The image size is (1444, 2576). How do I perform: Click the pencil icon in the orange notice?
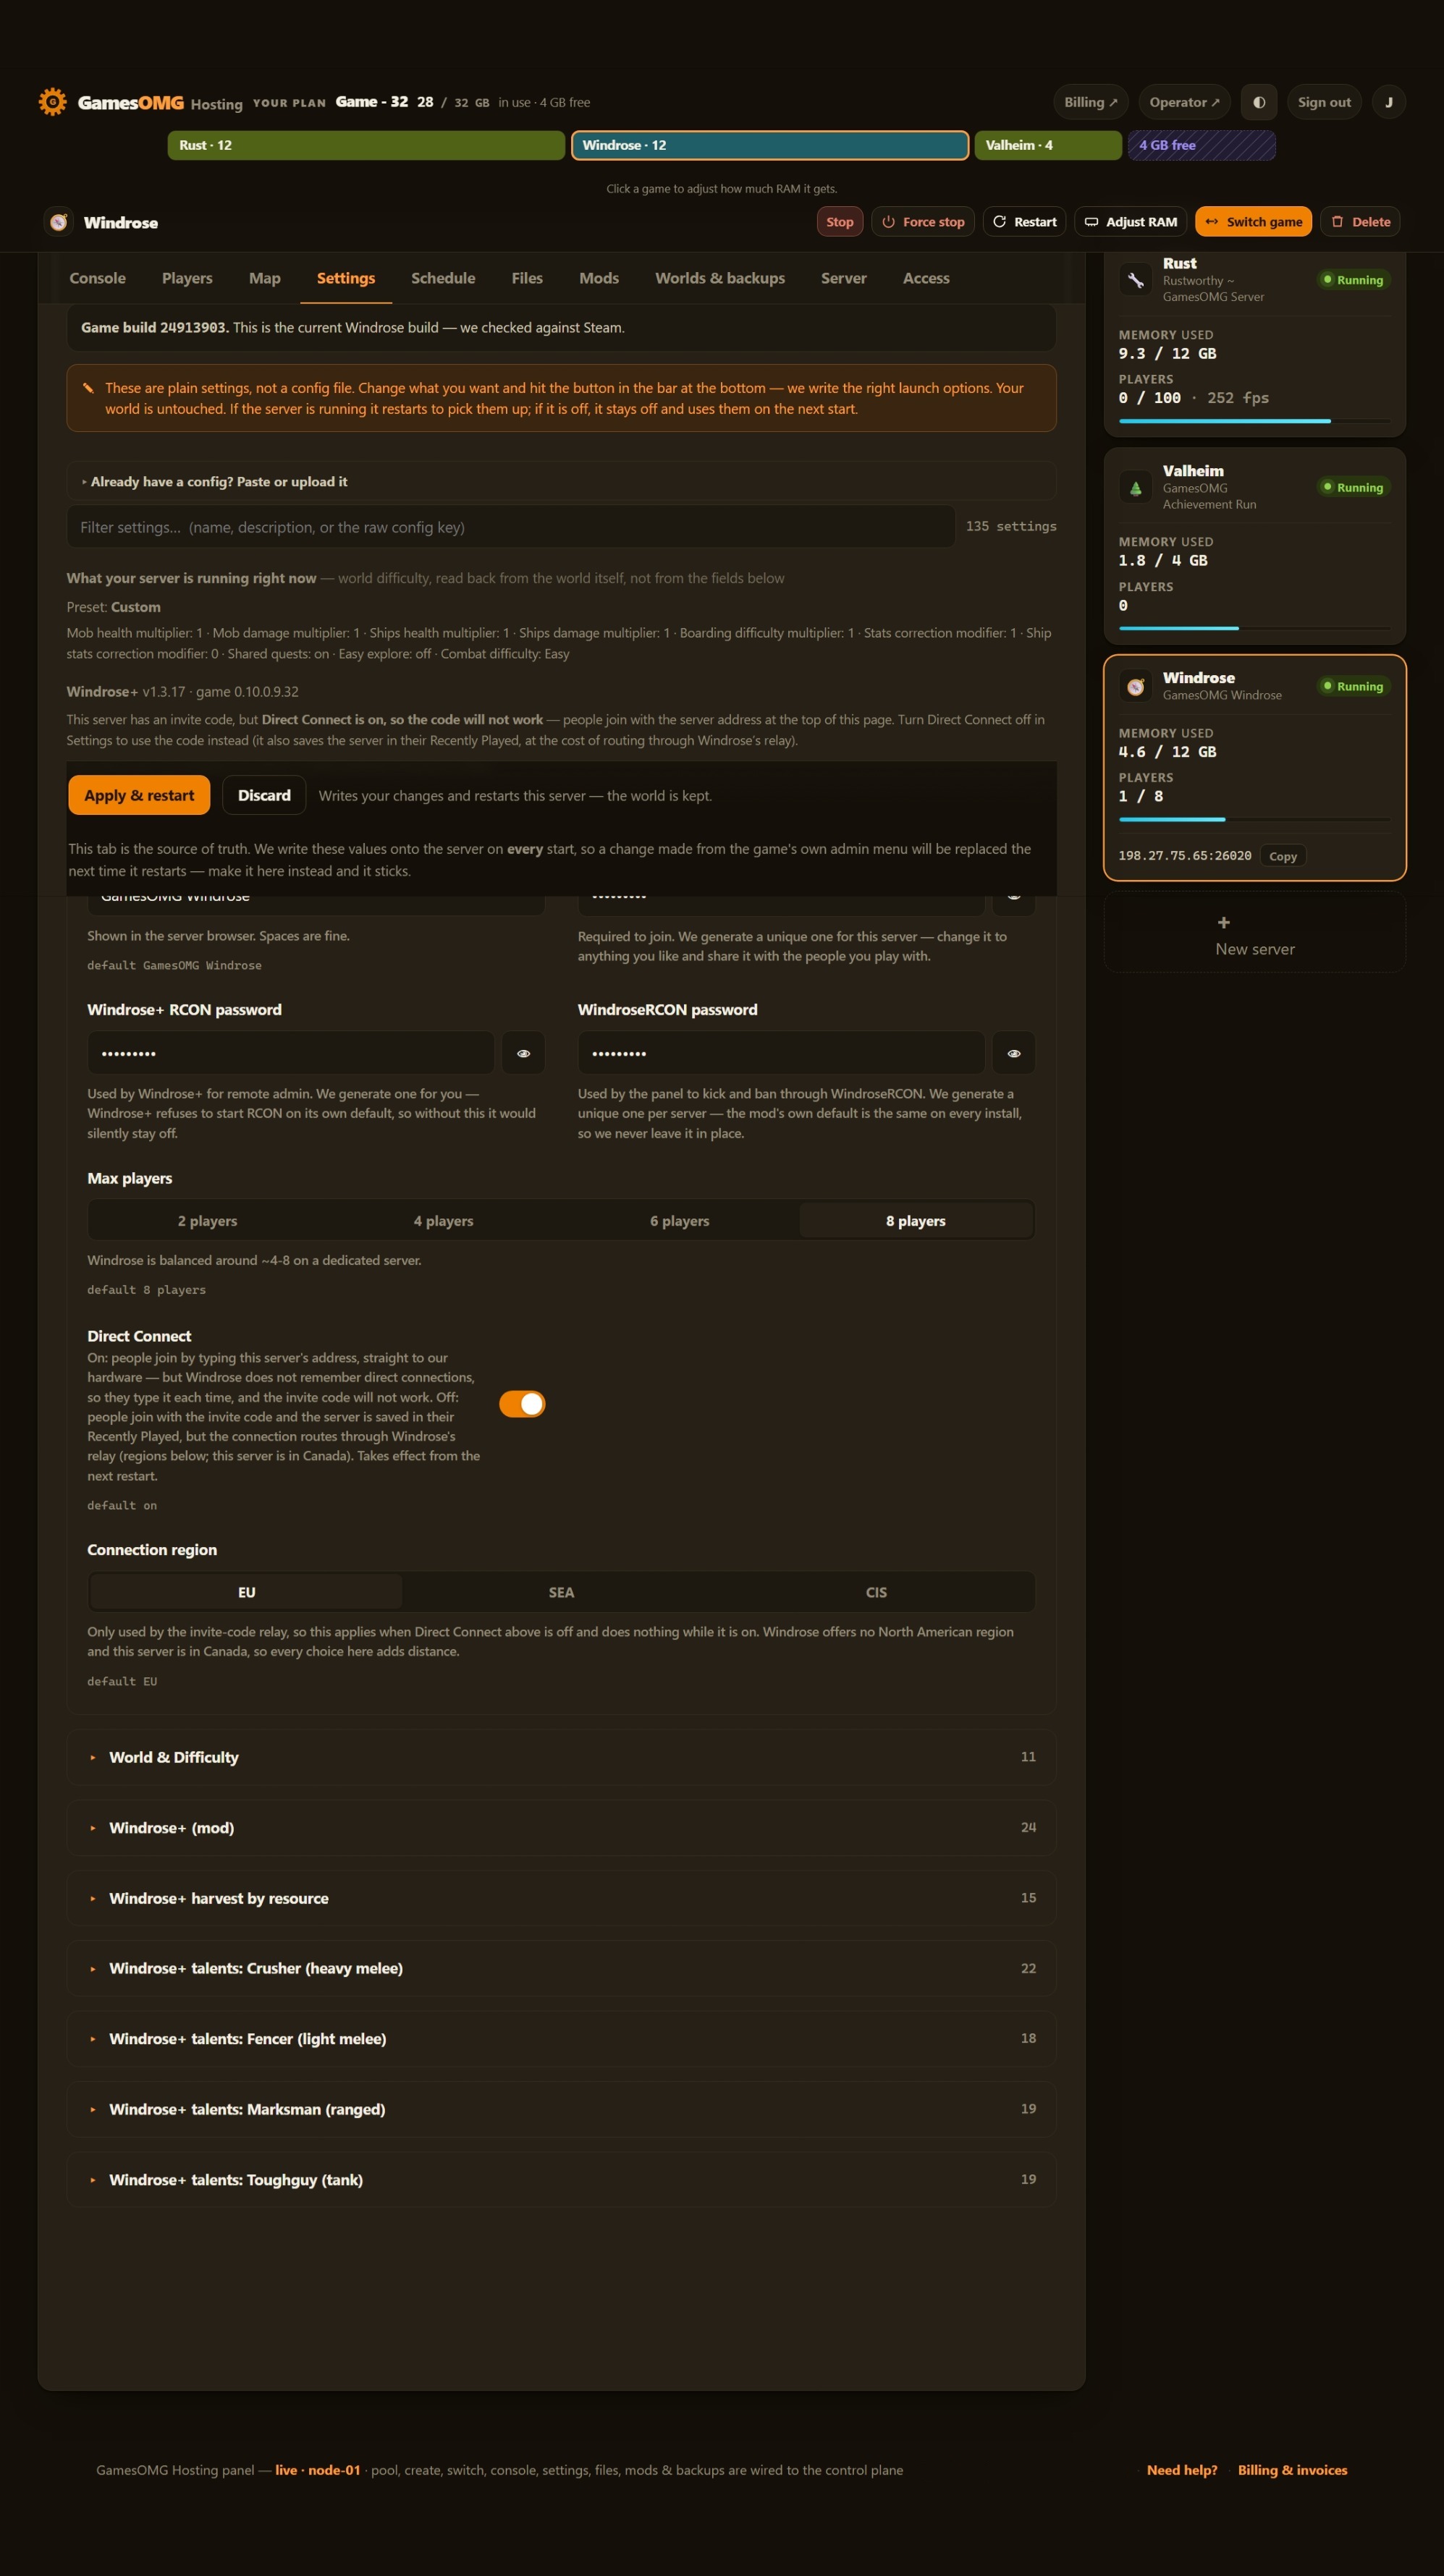tap(88, 388)
